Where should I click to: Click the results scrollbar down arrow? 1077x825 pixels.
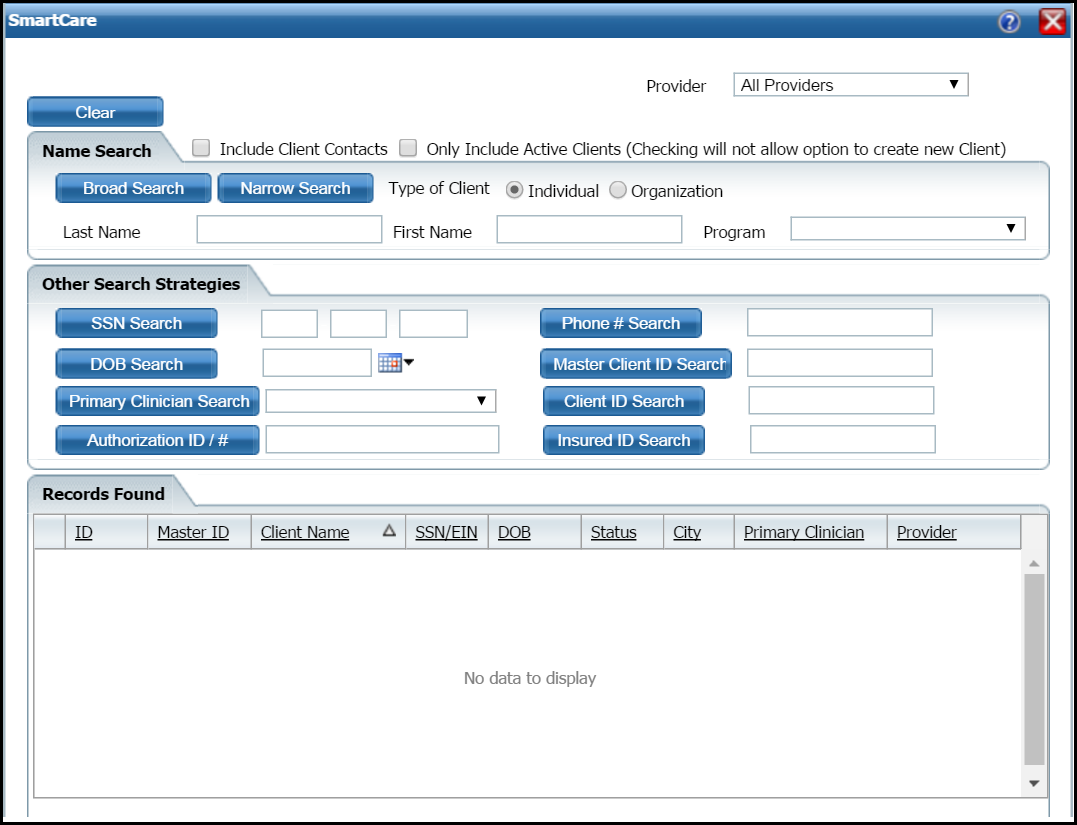click(1034, 783)
